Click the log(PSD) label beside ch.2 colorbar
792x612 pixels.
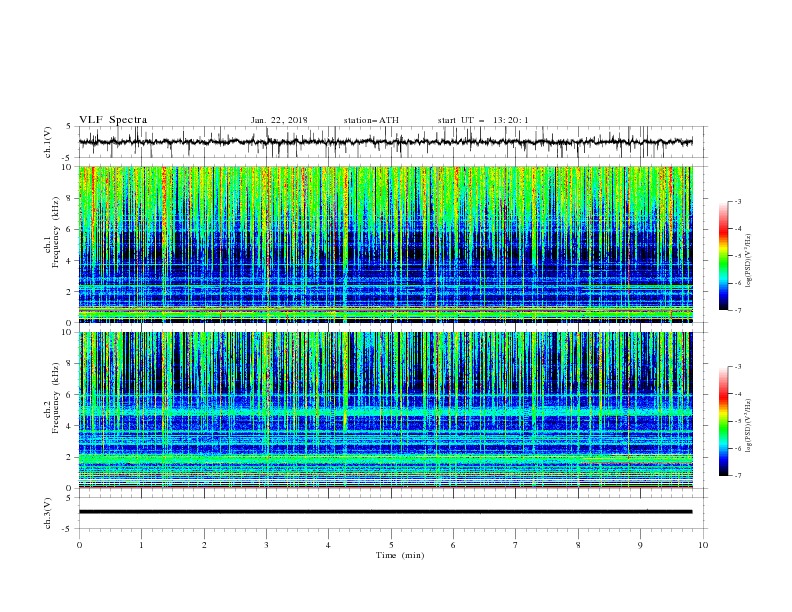[x=748, y=426]
